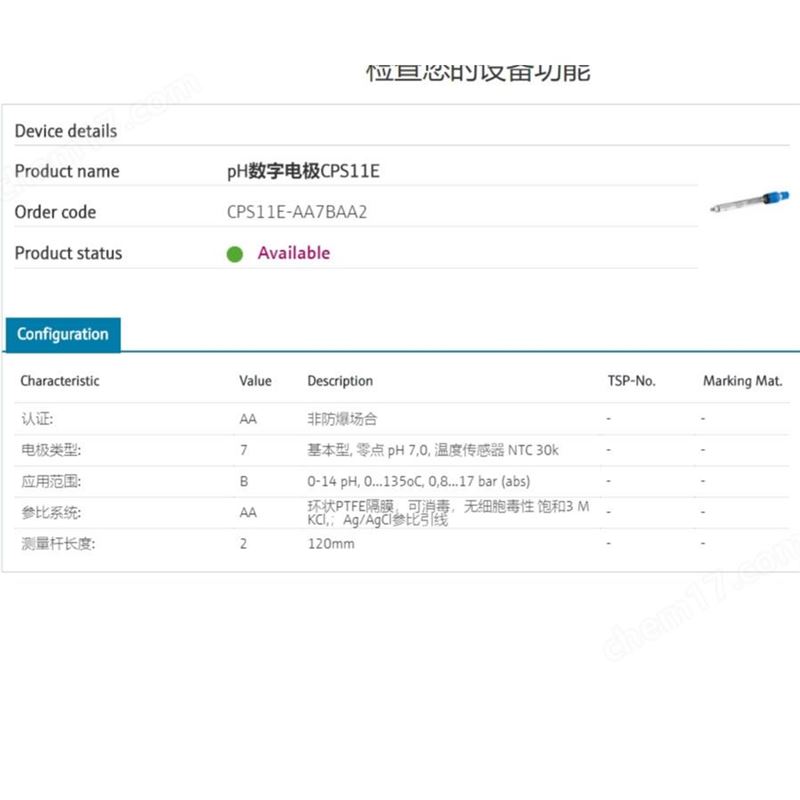This screenshot has width=800, height=800.
Task: Click the Product name label
Action: [67, 171]
